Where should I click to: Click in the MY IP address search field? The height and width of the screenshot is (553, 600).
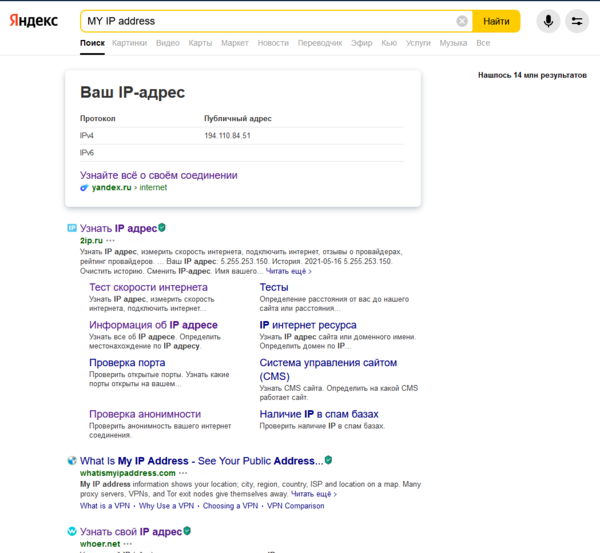tap(268, 21)
